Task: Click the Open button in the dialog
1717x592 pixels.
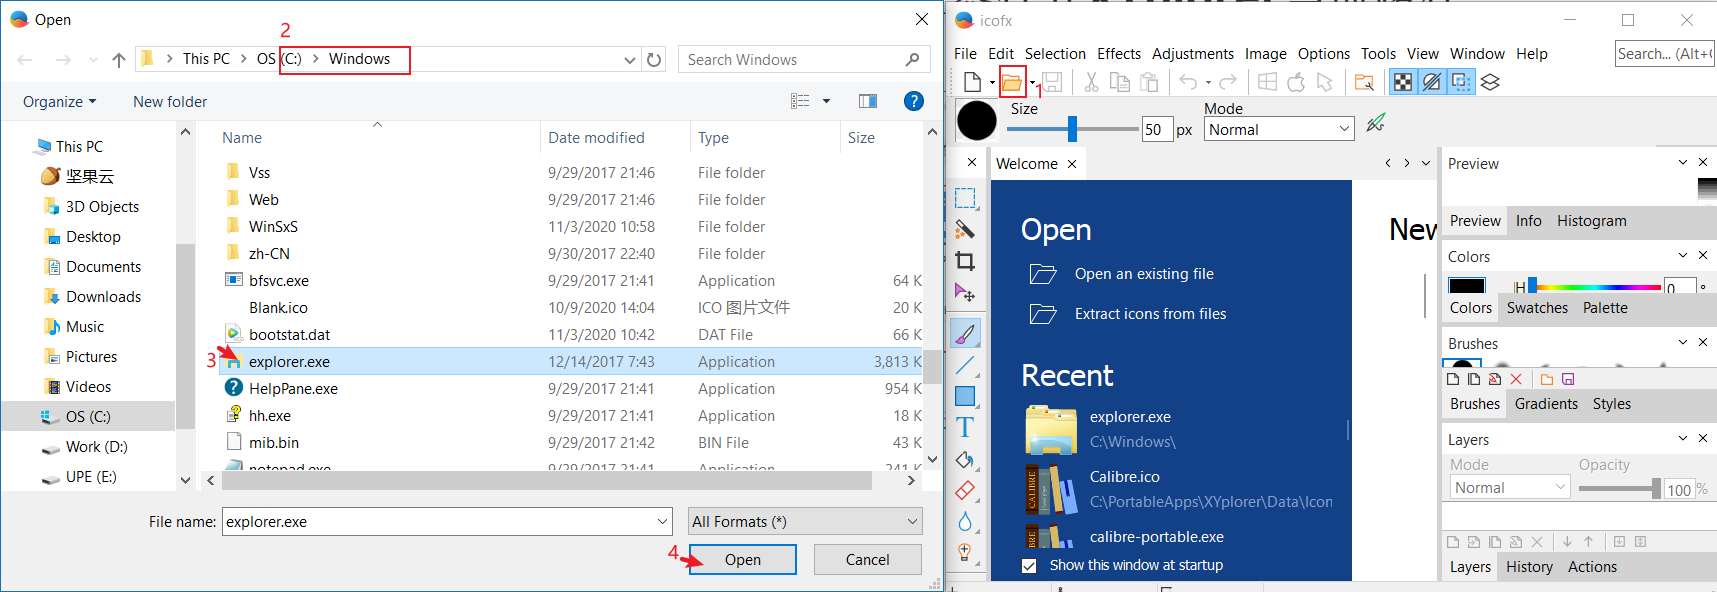Action: (743, 560)
